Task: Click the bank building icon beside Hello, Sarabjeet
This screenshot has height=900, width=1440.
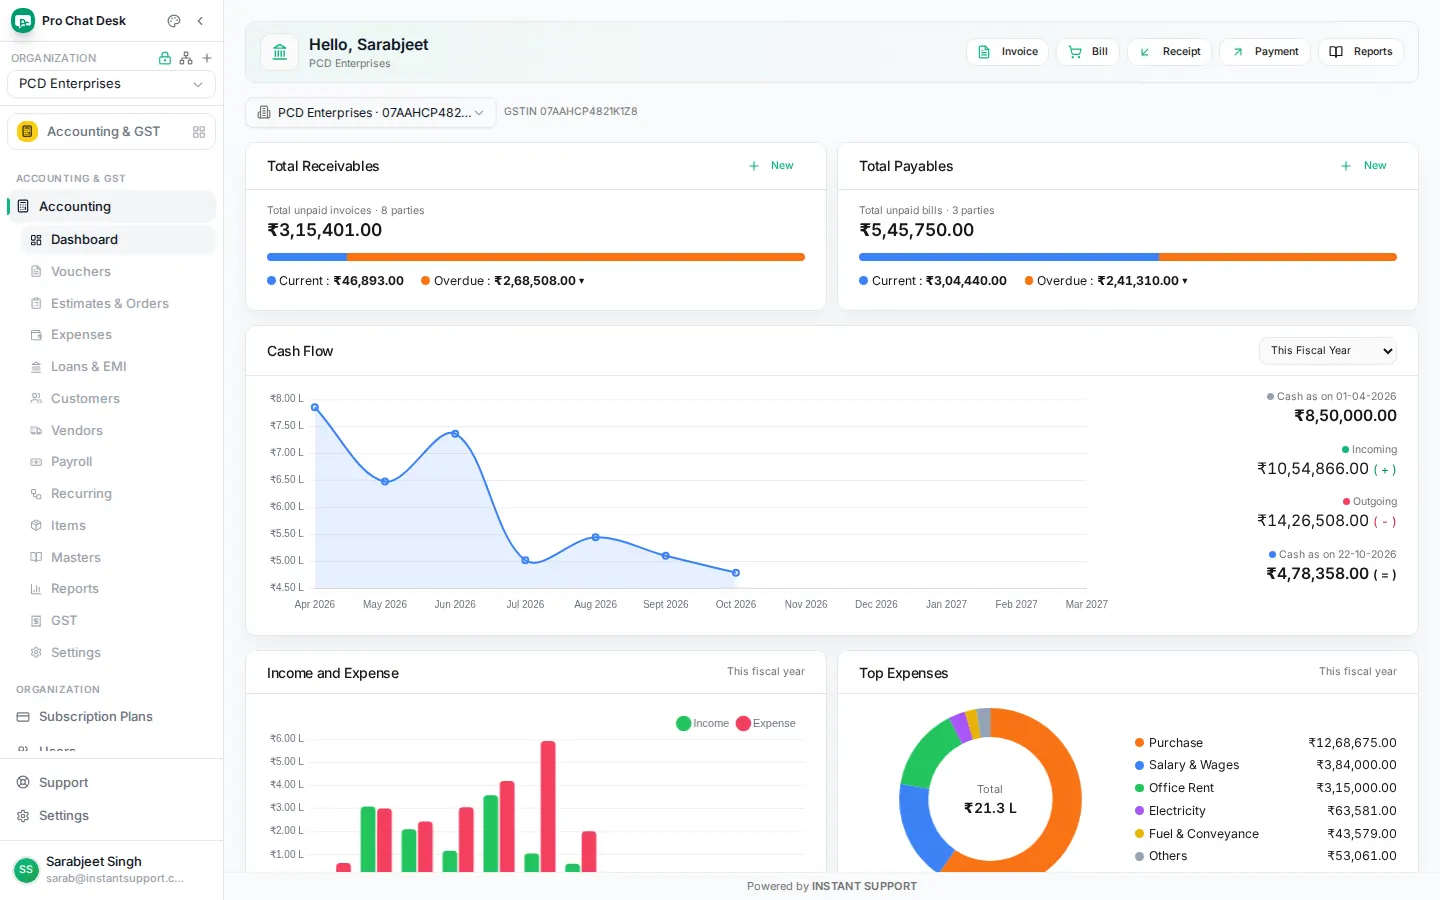Action: (280, 52)
